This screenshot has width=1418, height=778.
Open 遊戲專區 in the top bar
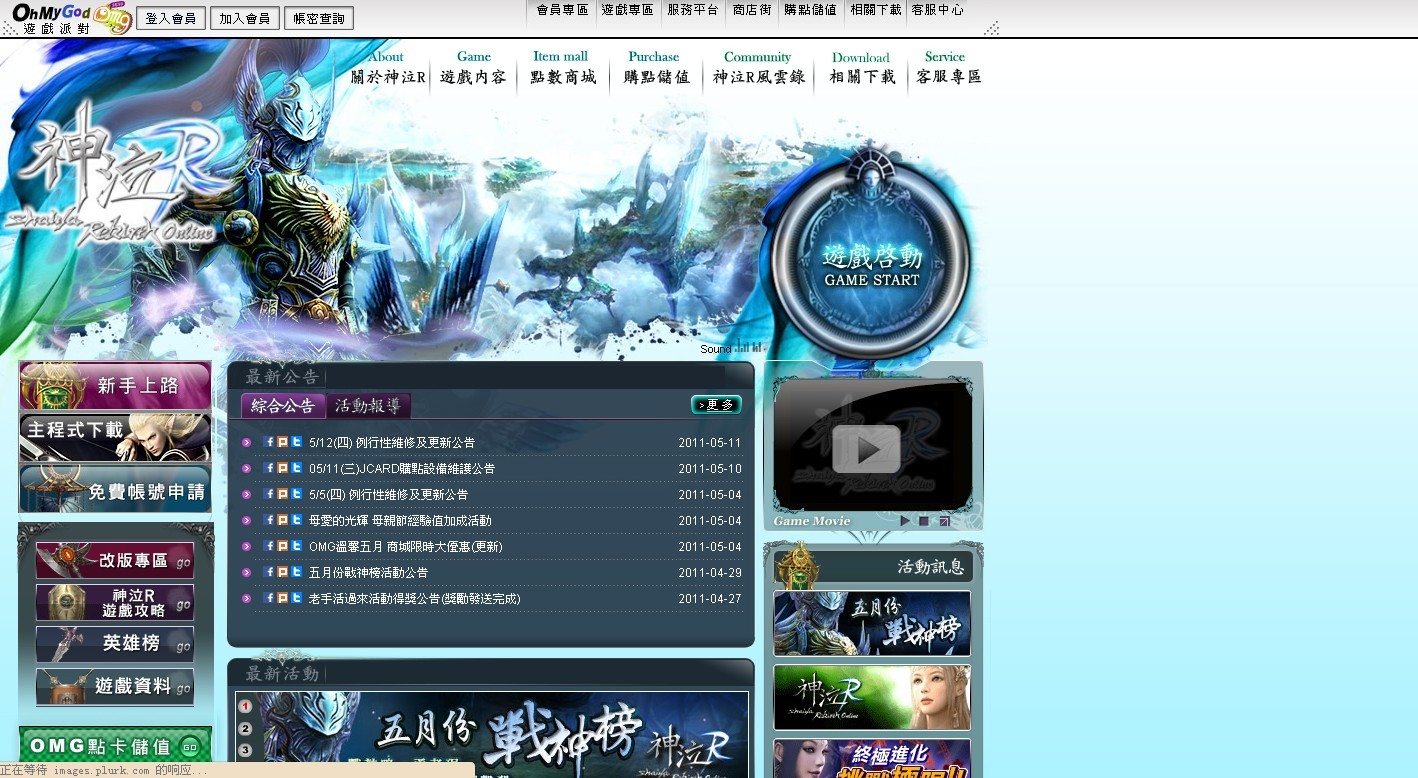628,10
